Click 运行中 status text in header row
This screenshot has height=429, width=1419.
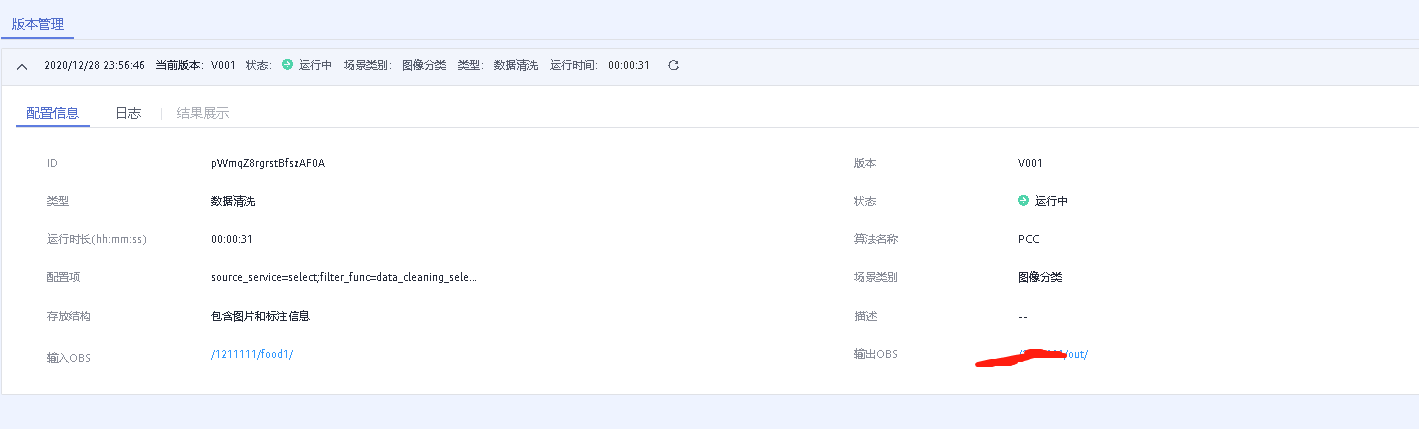click(x=315, y=65)
